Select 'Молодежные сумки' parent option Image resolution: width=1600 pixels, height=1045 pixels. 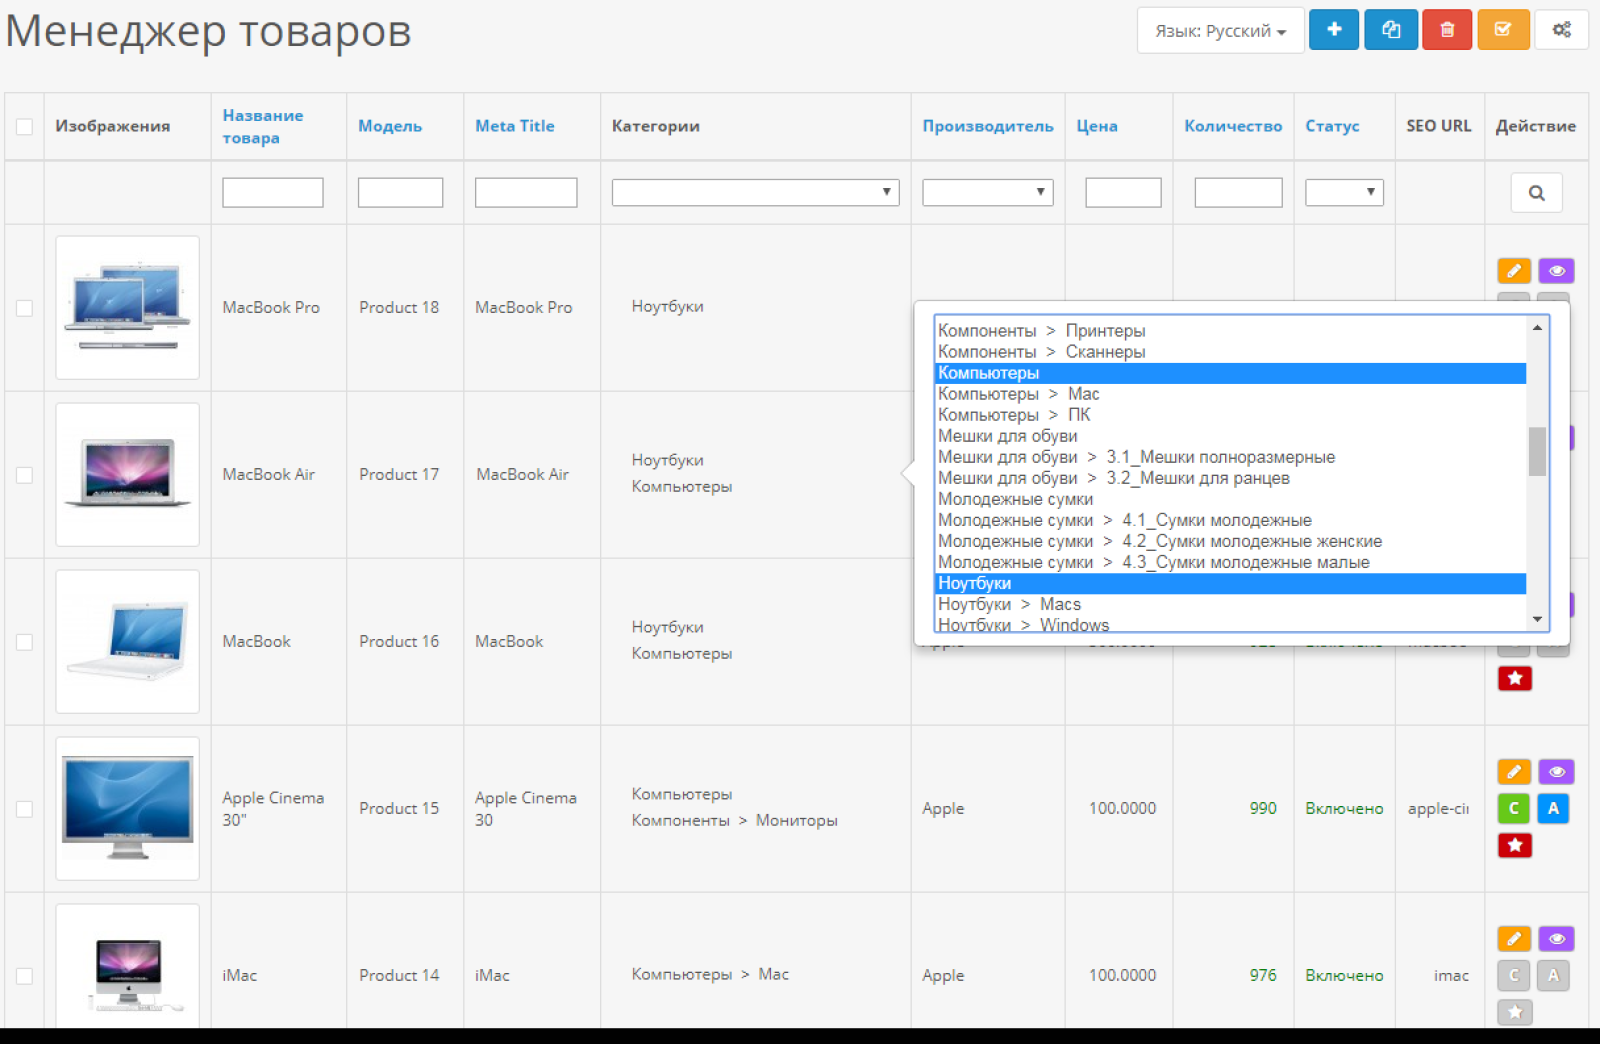pyautogui.click(x=1230, y=499)
